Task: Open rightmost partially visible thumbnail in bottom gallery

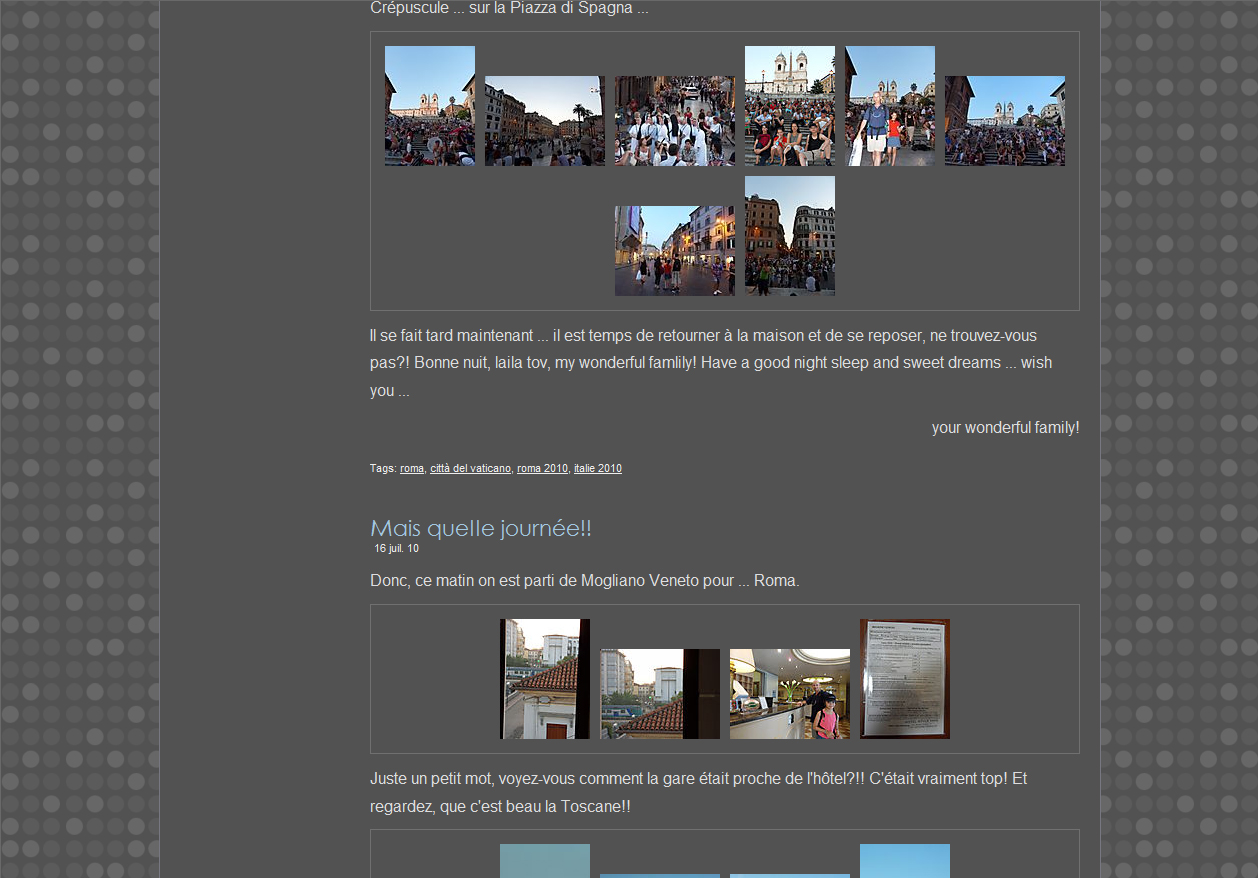Action: pyautogui.click(x=904, y=861)
